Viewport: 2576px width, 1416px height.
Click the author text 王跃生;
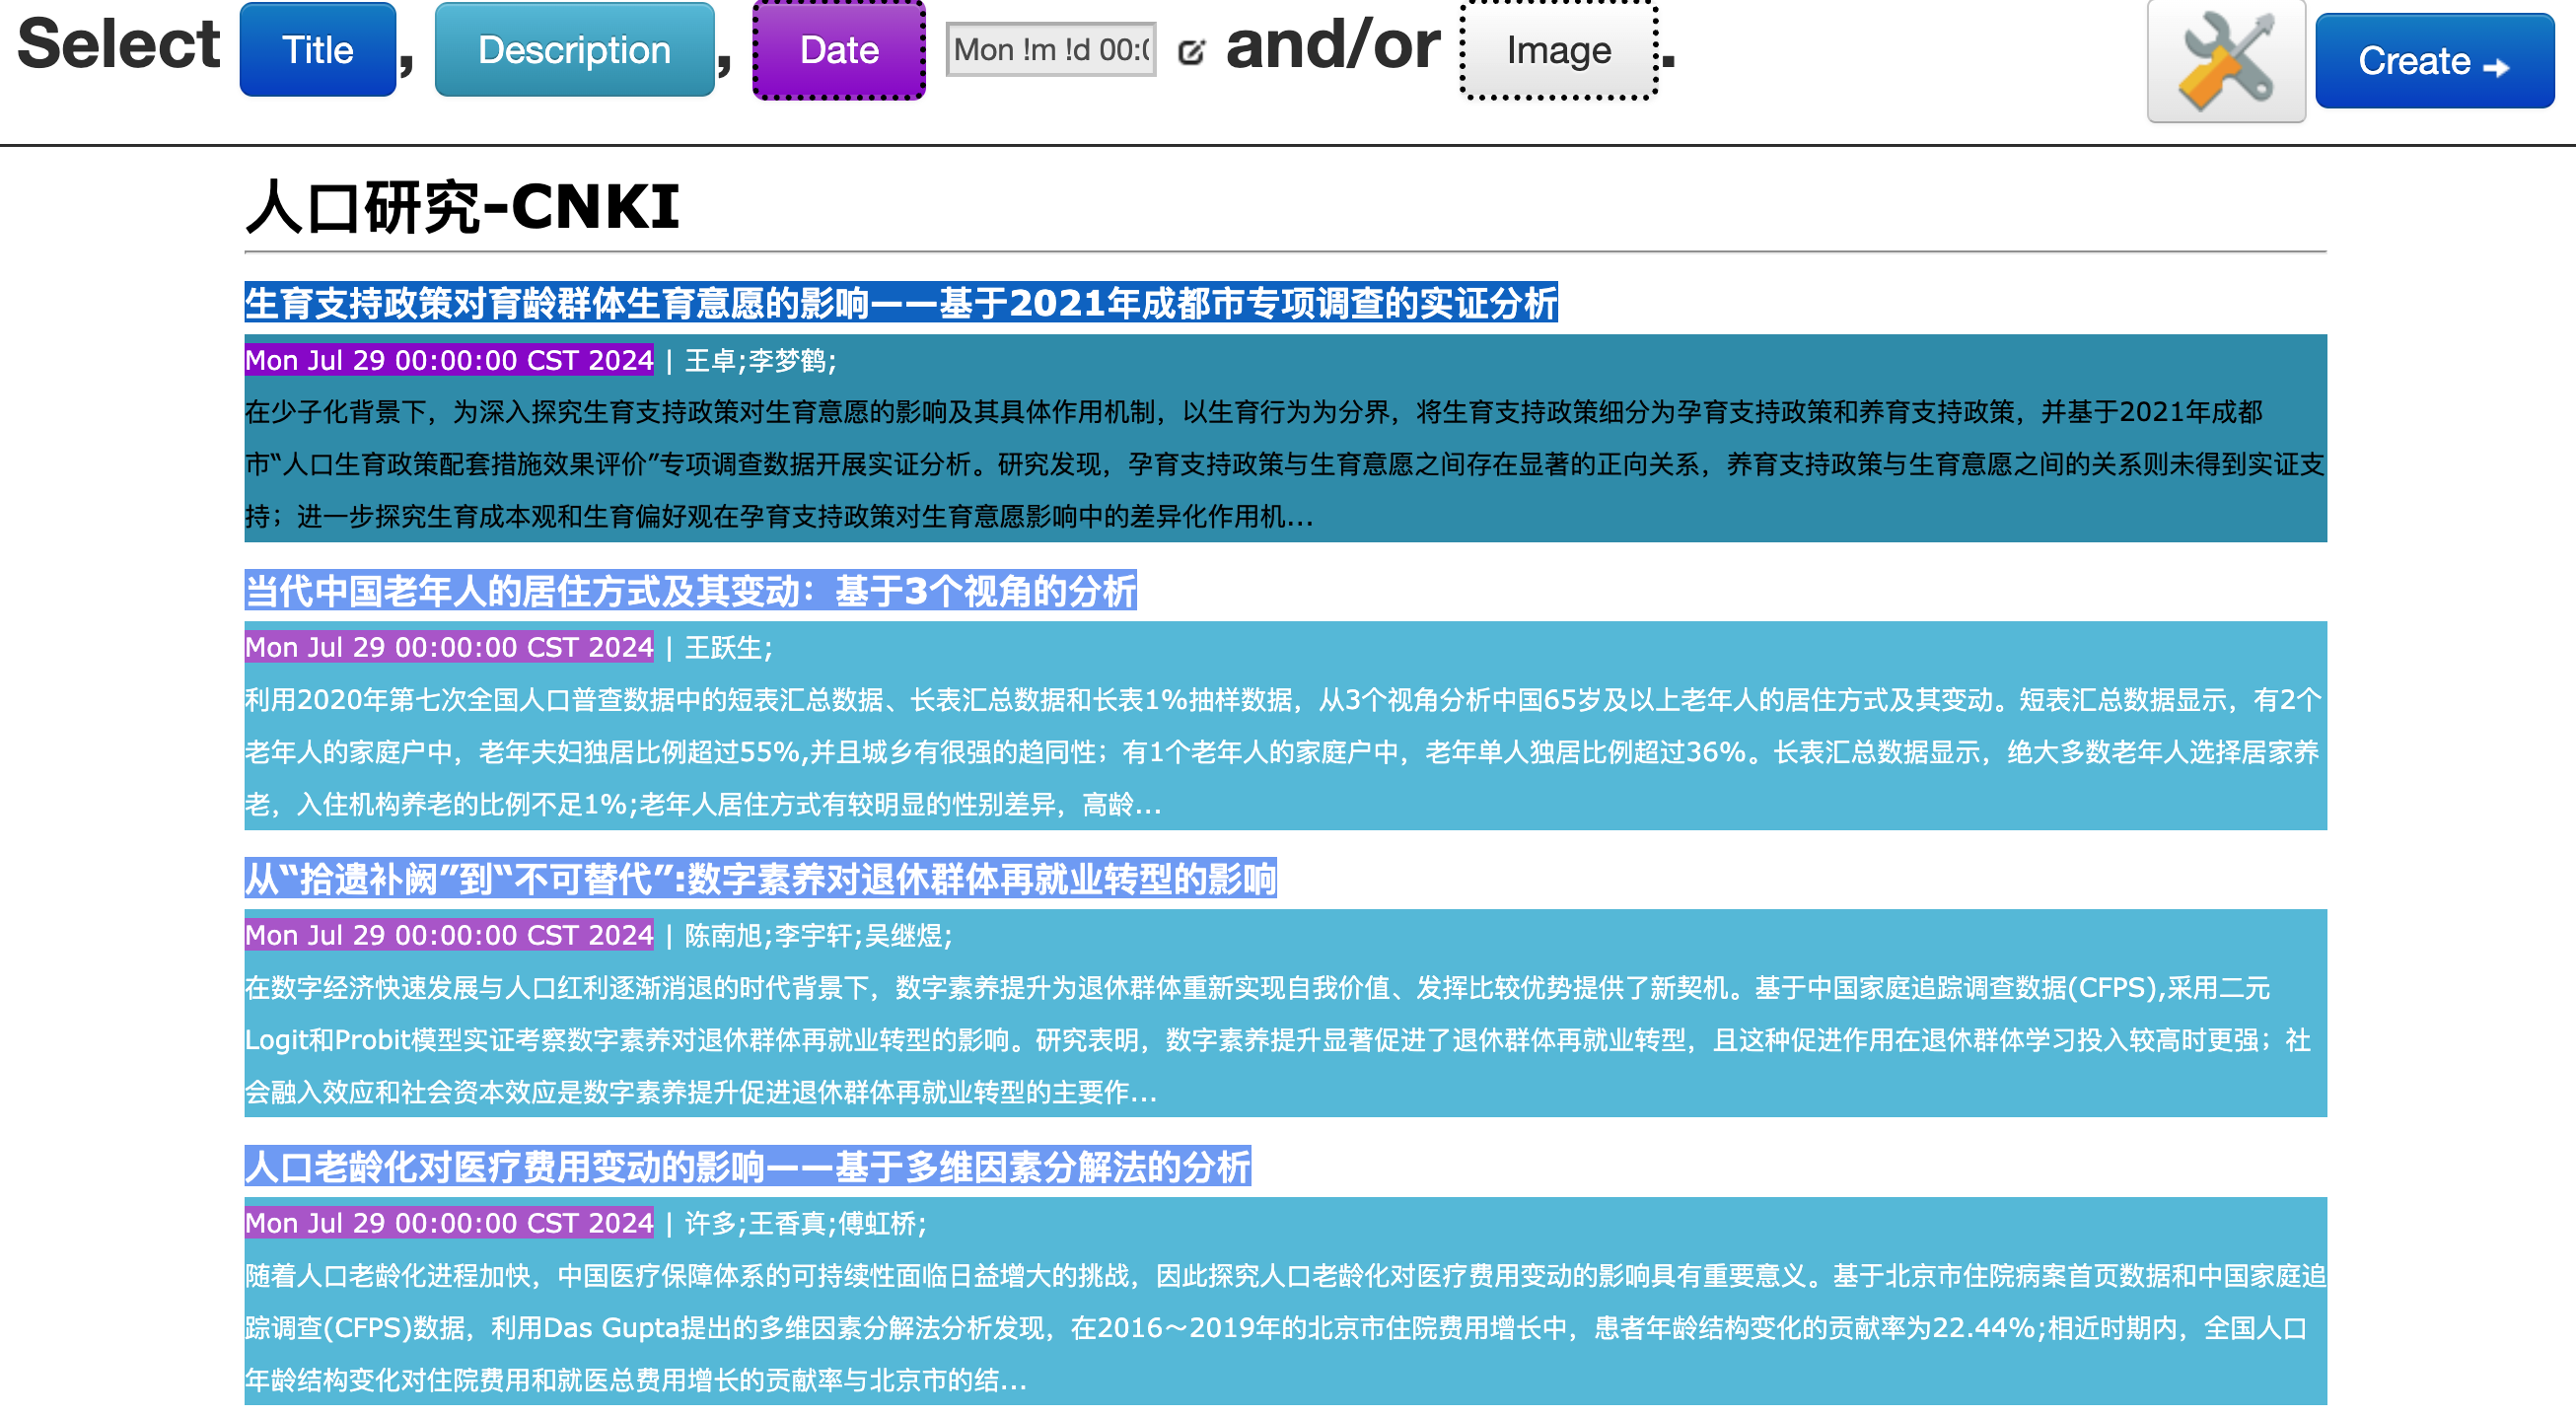pos(729,648)
